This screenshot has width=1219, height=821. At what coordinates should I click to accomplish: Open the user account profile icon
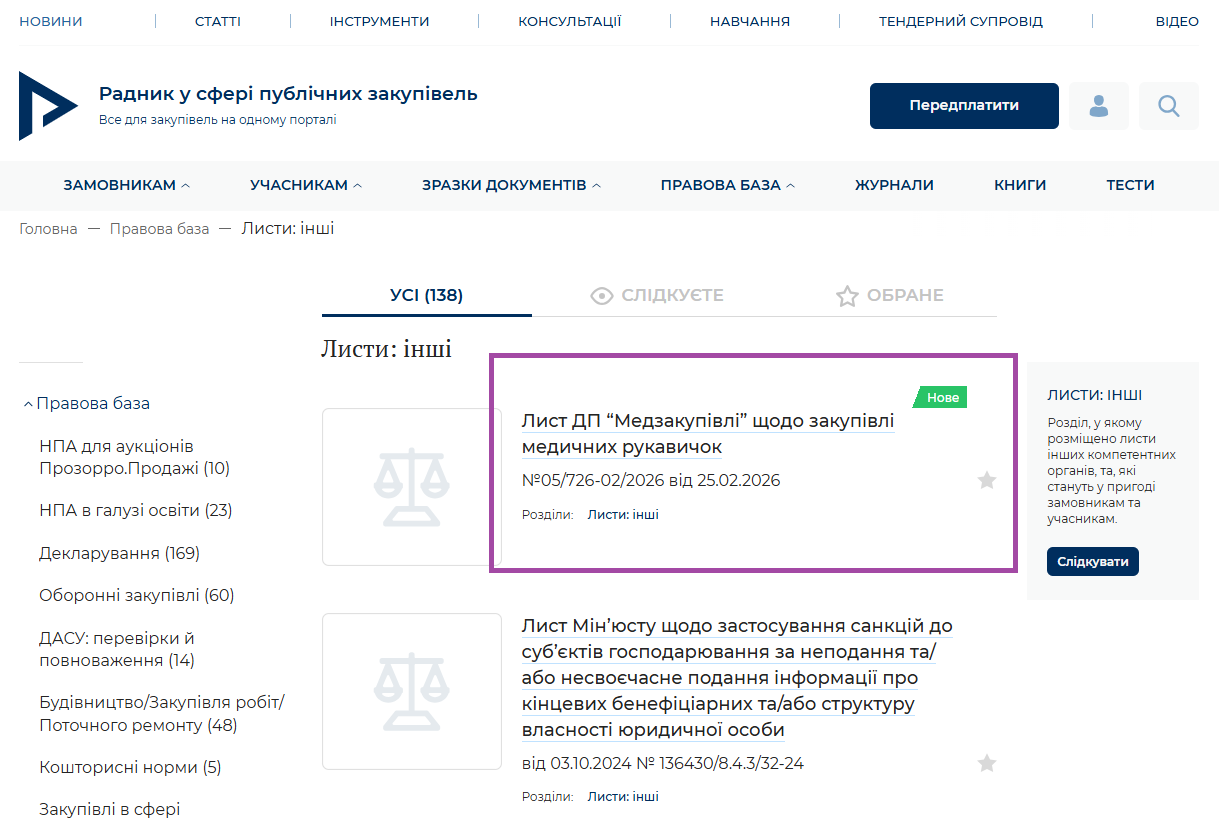pos(1098,106)
